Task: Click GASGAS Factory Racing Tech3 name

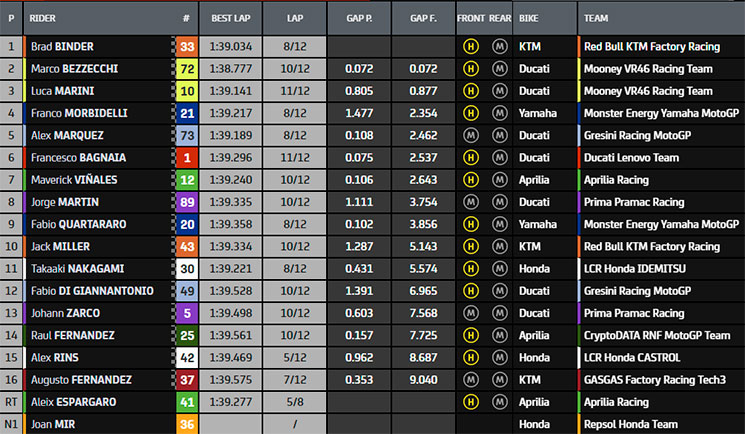Action: point(655,379)
